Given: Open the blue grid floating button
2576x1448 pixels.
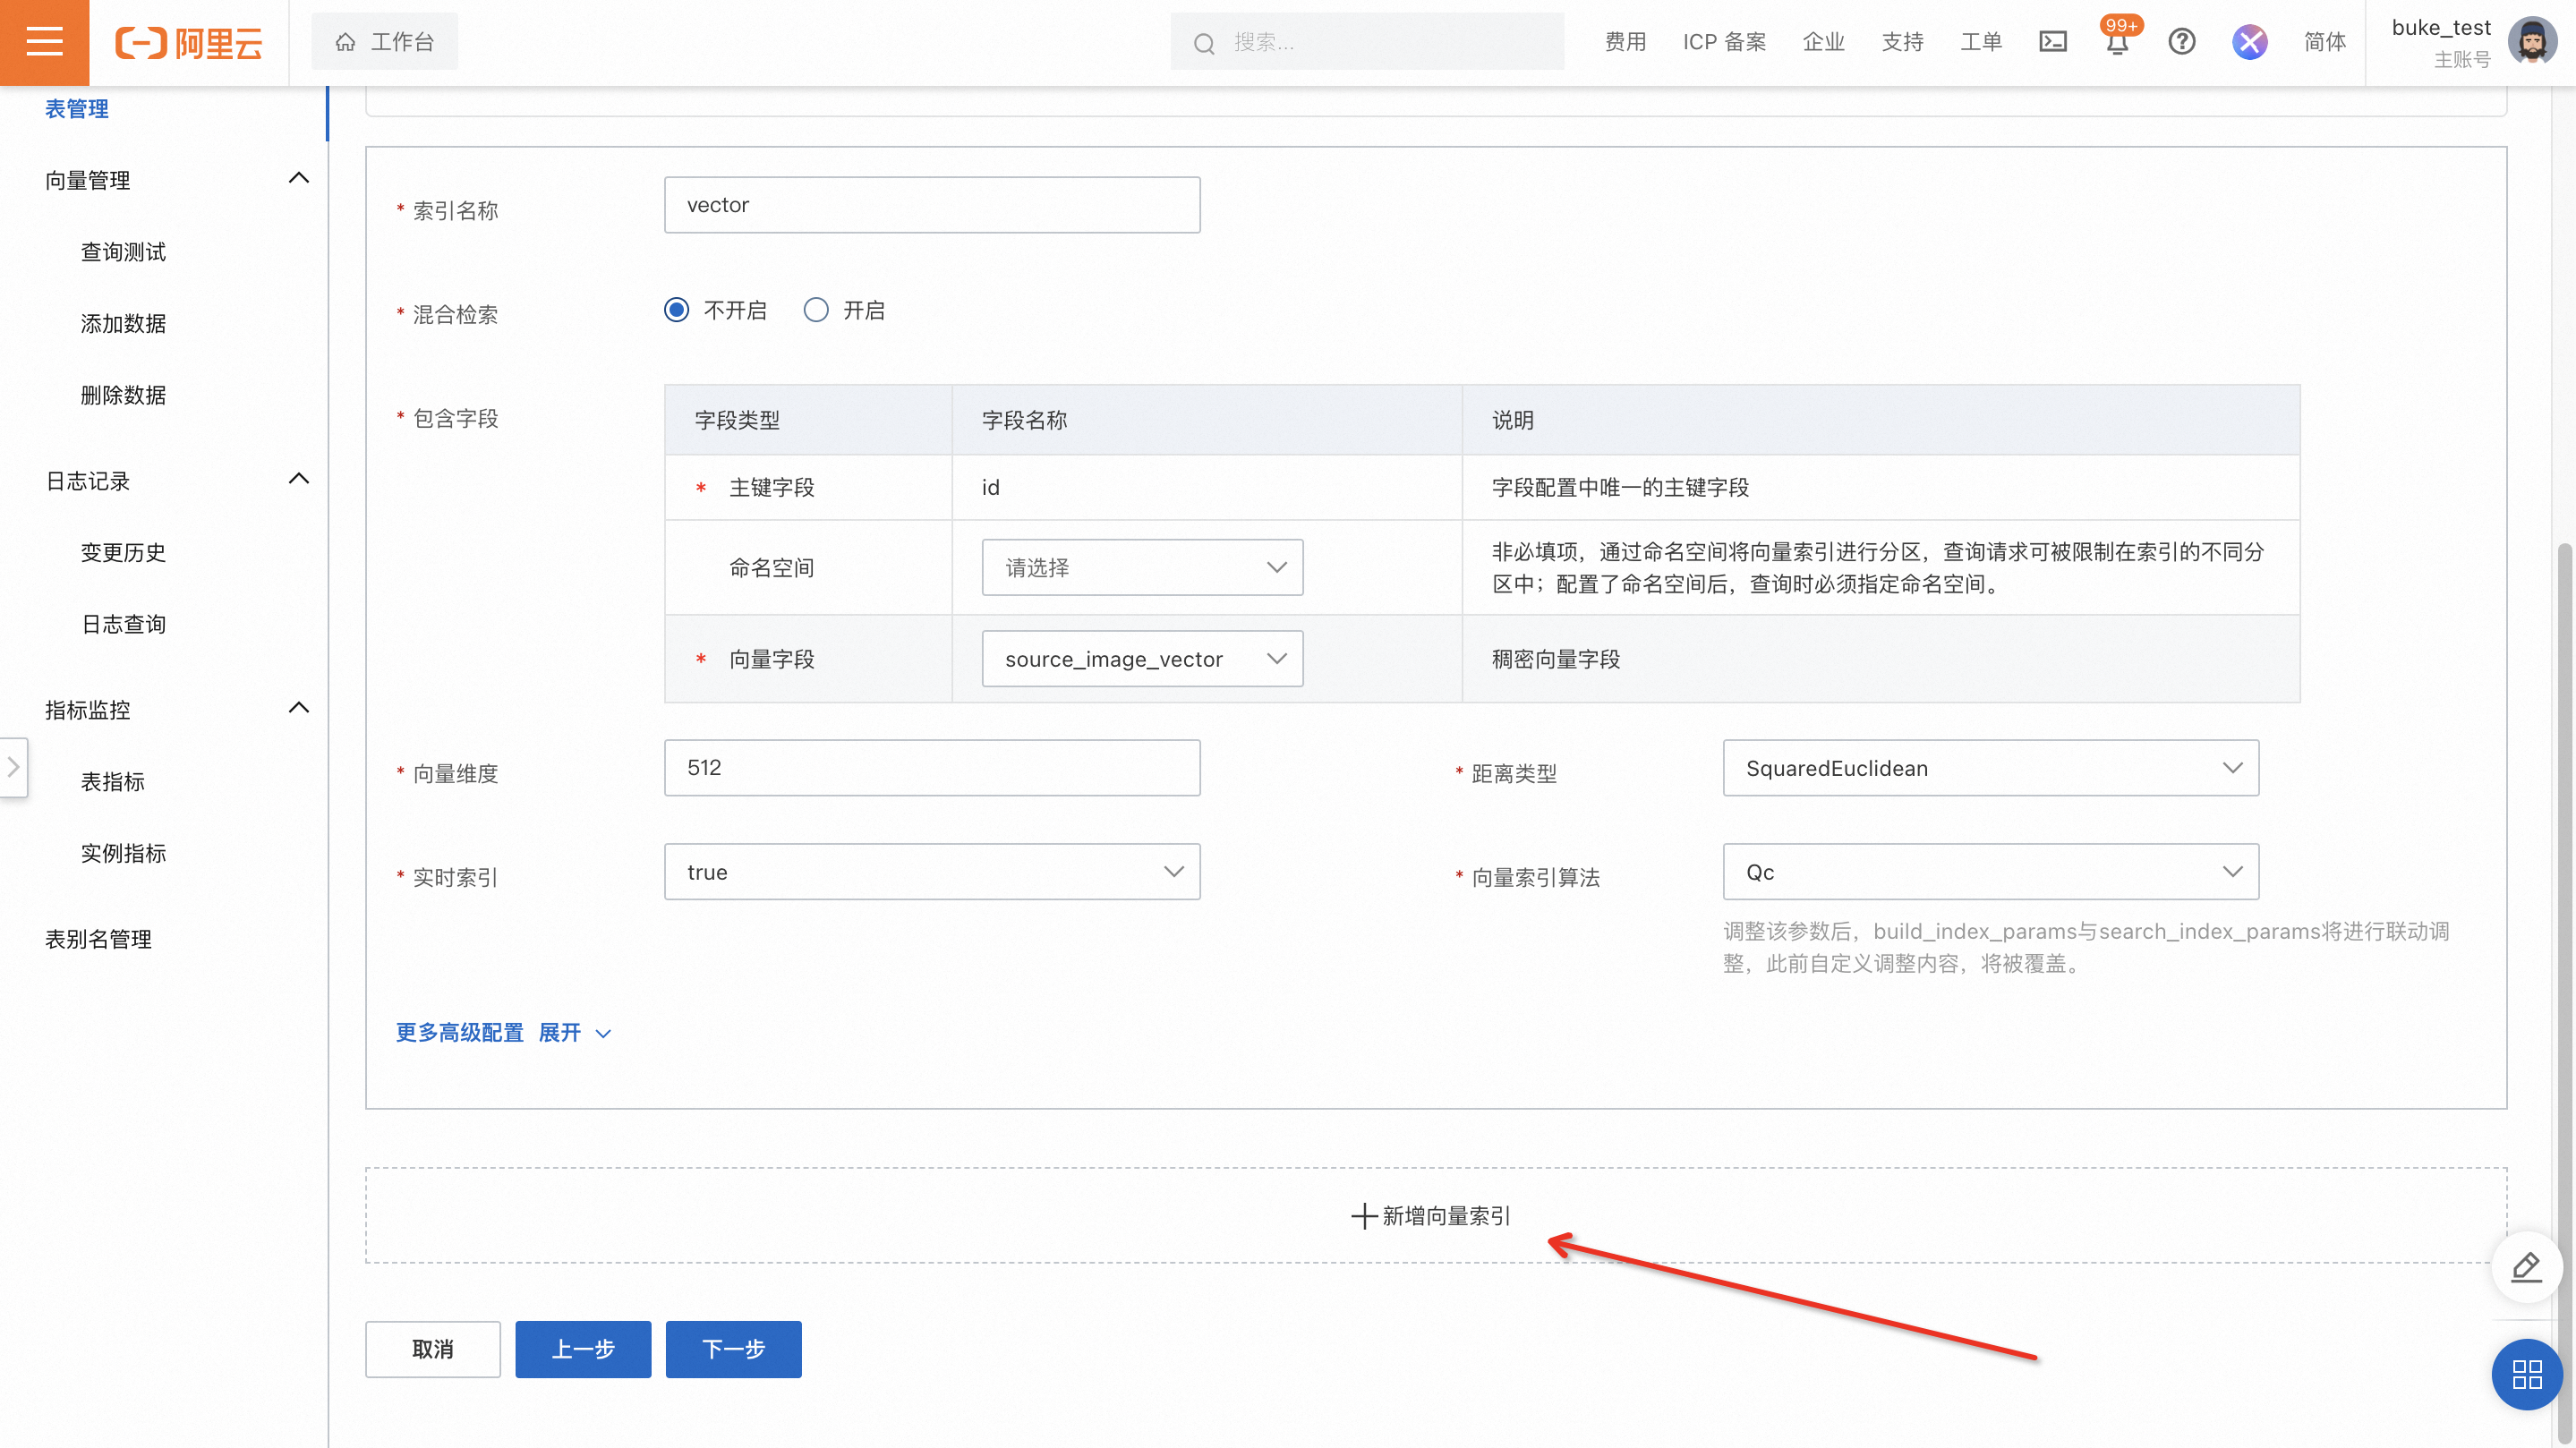Looking at the screenshot, I should point(2526,1374).
